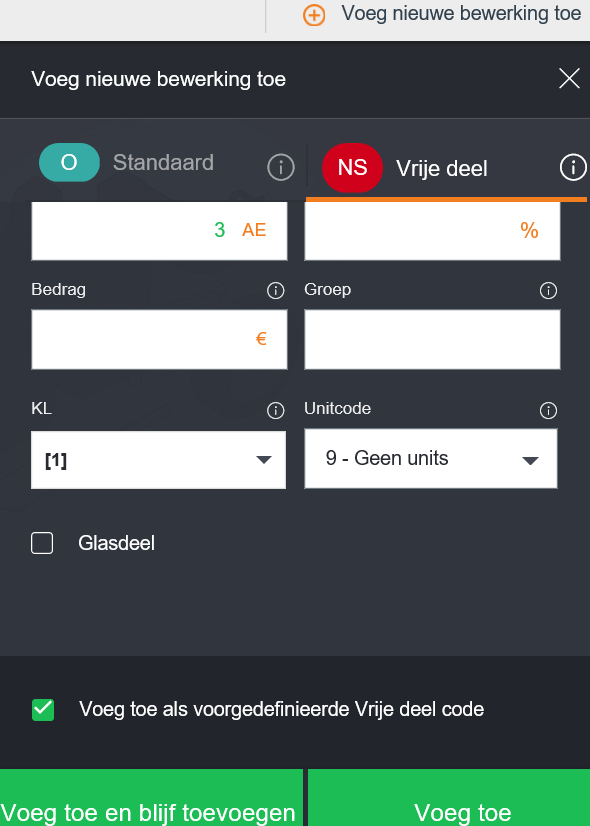
Task: Click Voeg toe en blijf toevoegen button
Action: click(x=151, y=798)
